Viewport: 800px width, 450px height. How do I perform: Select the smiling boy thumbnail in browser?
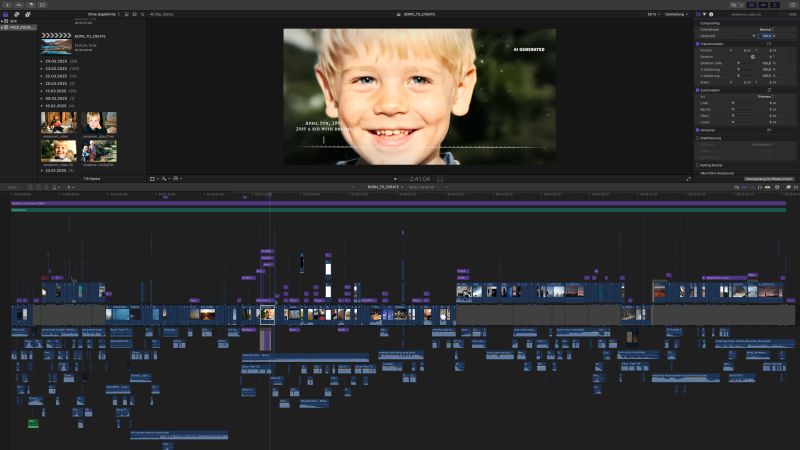(59, 151)
